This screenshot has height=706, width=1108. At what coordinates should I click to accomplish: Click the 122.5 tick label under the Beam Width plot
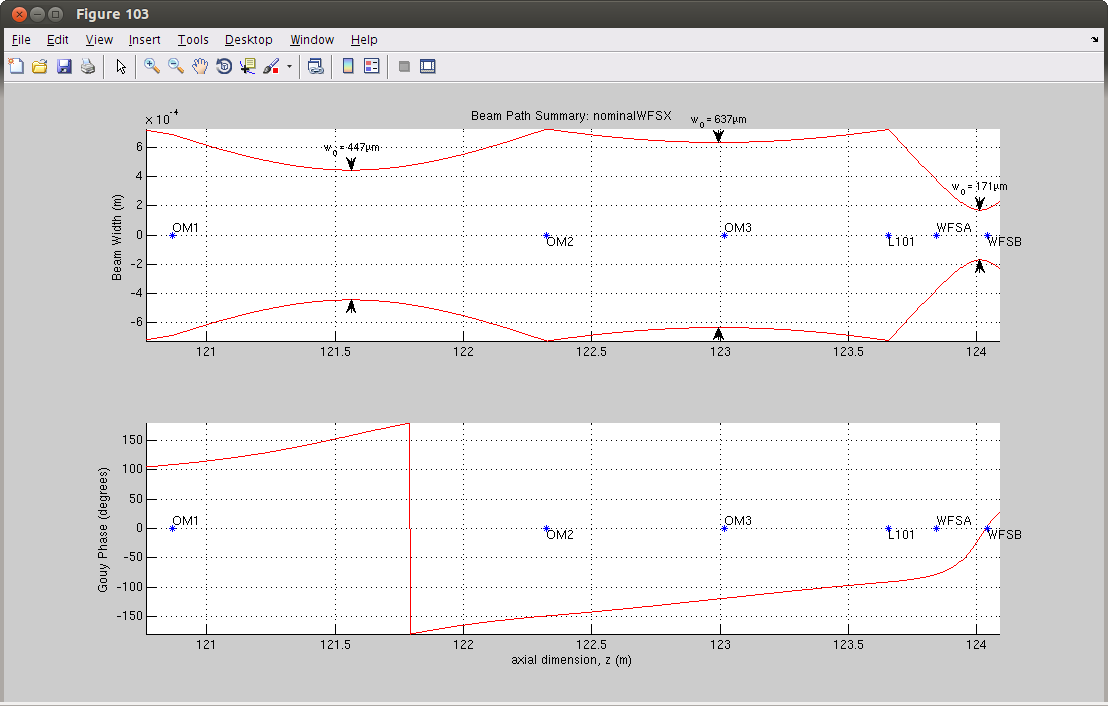[x=591, y=352]
